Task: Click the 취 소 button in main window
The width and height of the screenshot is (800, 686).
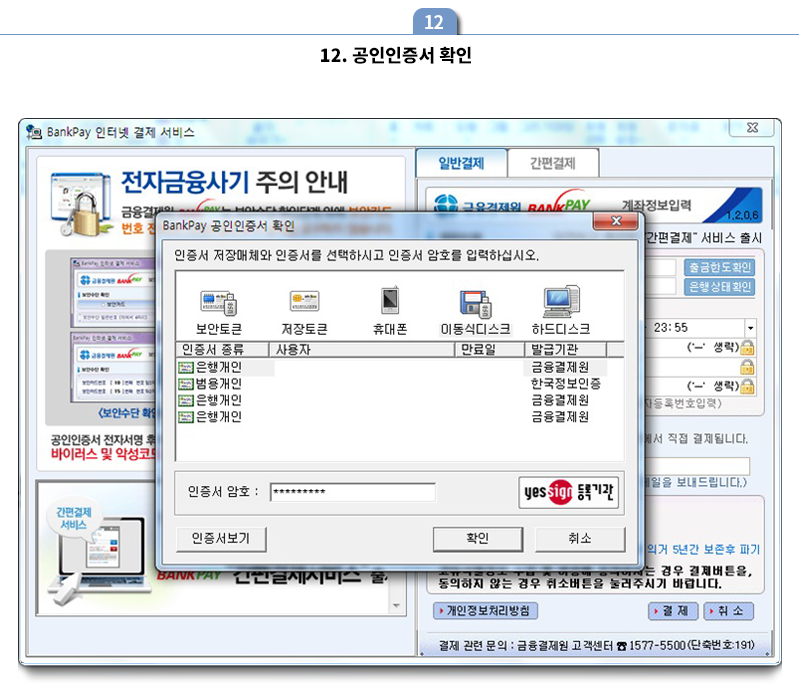Action: pyautogui.click(x=729, y=611)
